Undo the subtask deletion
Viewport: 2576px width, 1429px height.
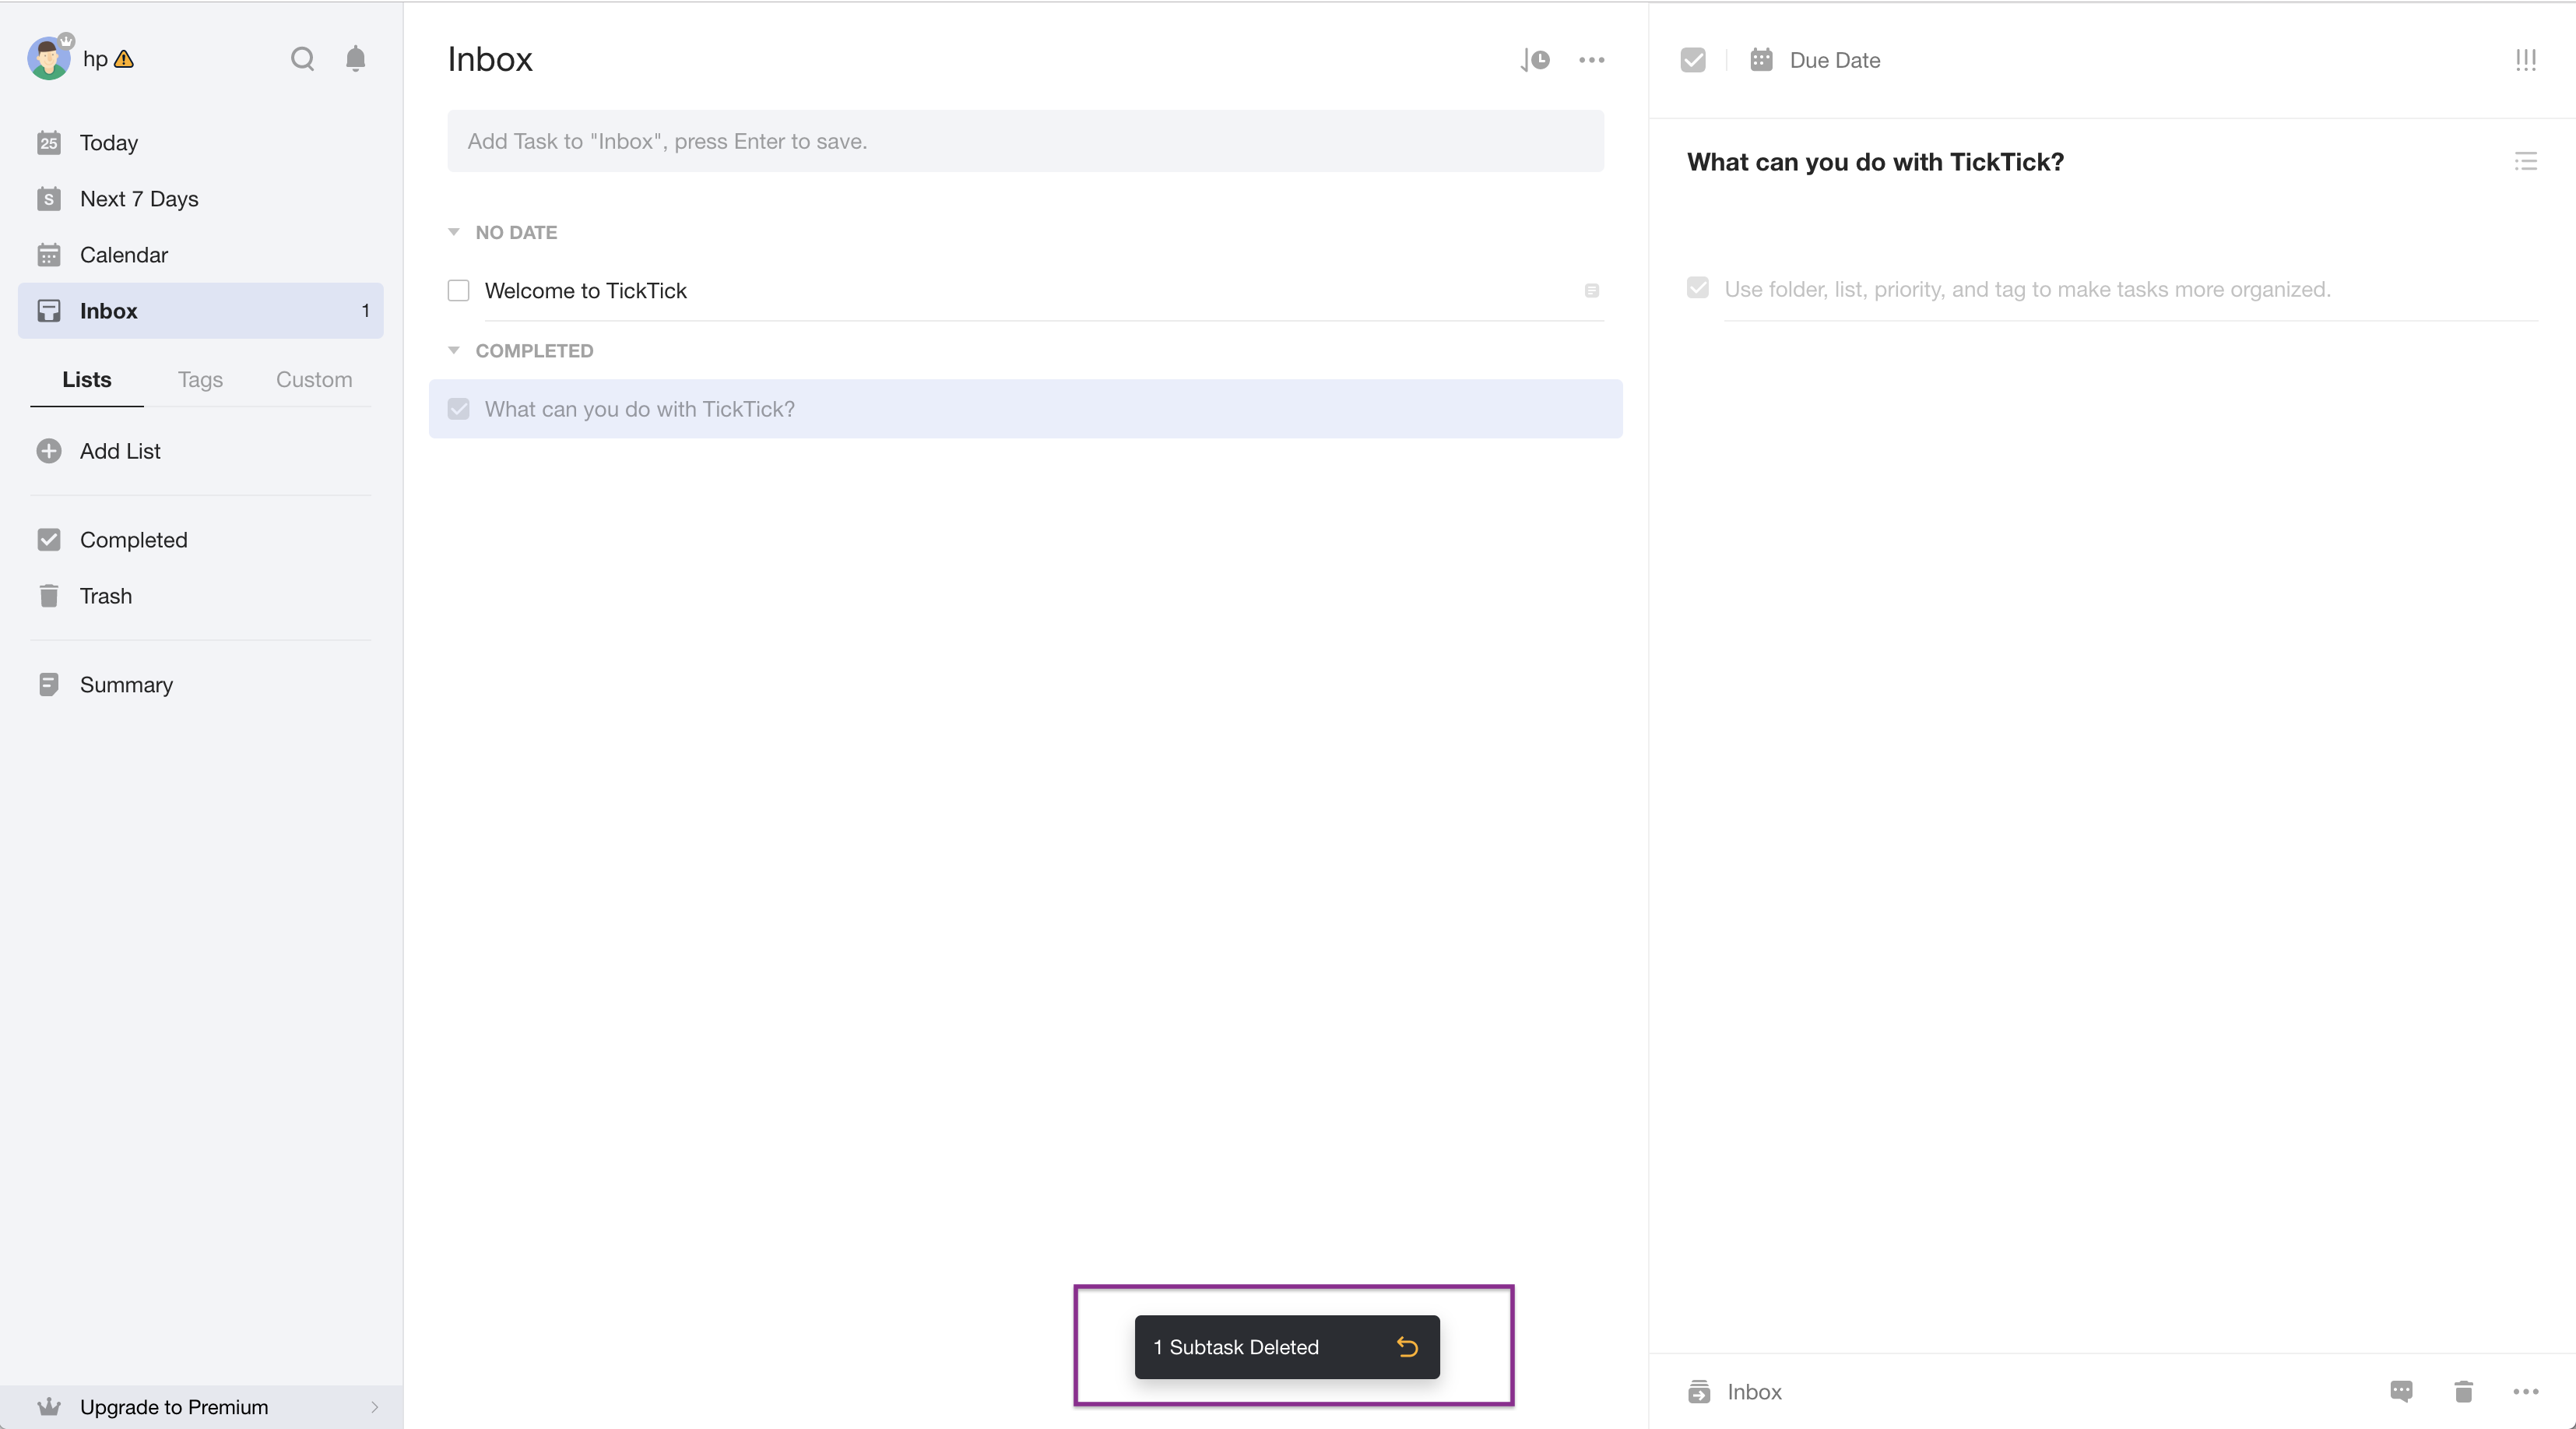click(1407, 1347)
